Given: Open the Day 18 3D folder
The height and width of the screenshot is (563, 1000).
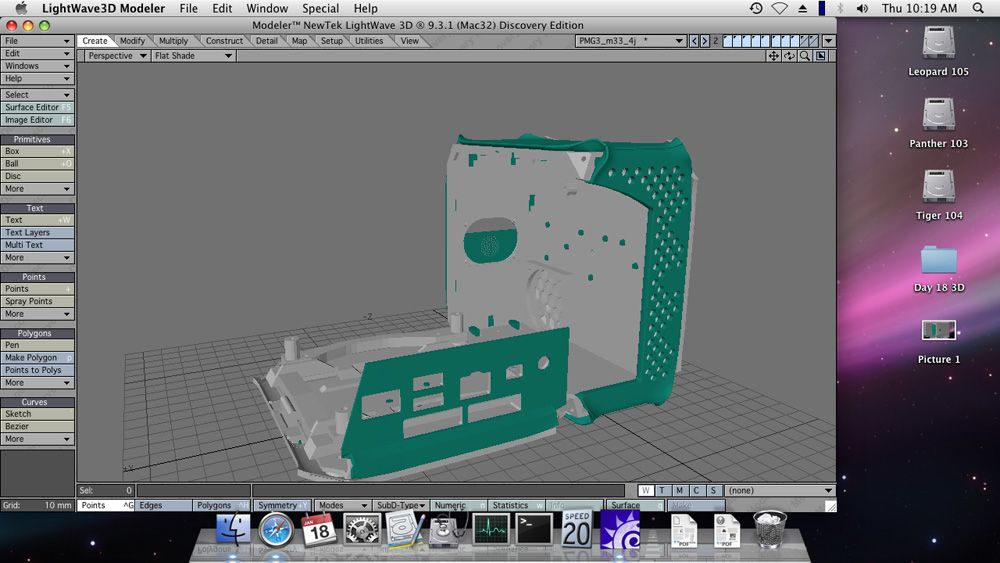Looking at the screenshot, I should [938, 260].
